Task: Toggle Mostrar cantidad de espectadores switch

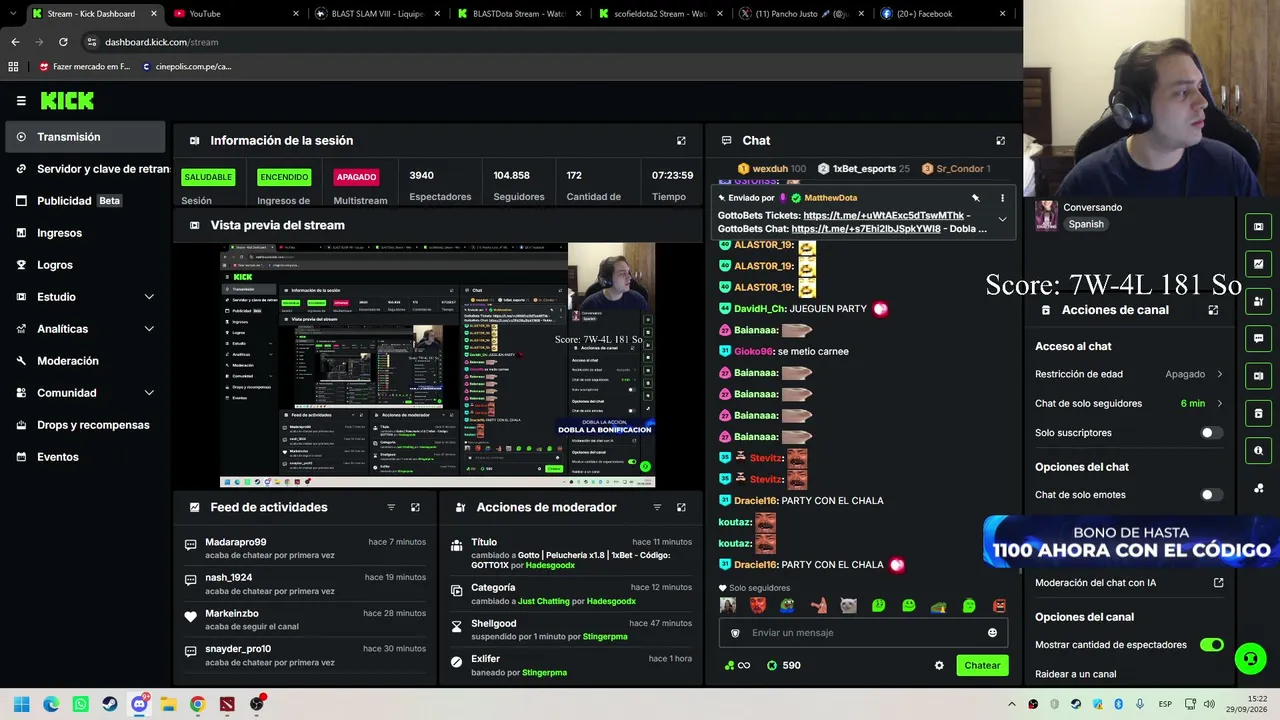Action: [x=1211, y=645]
